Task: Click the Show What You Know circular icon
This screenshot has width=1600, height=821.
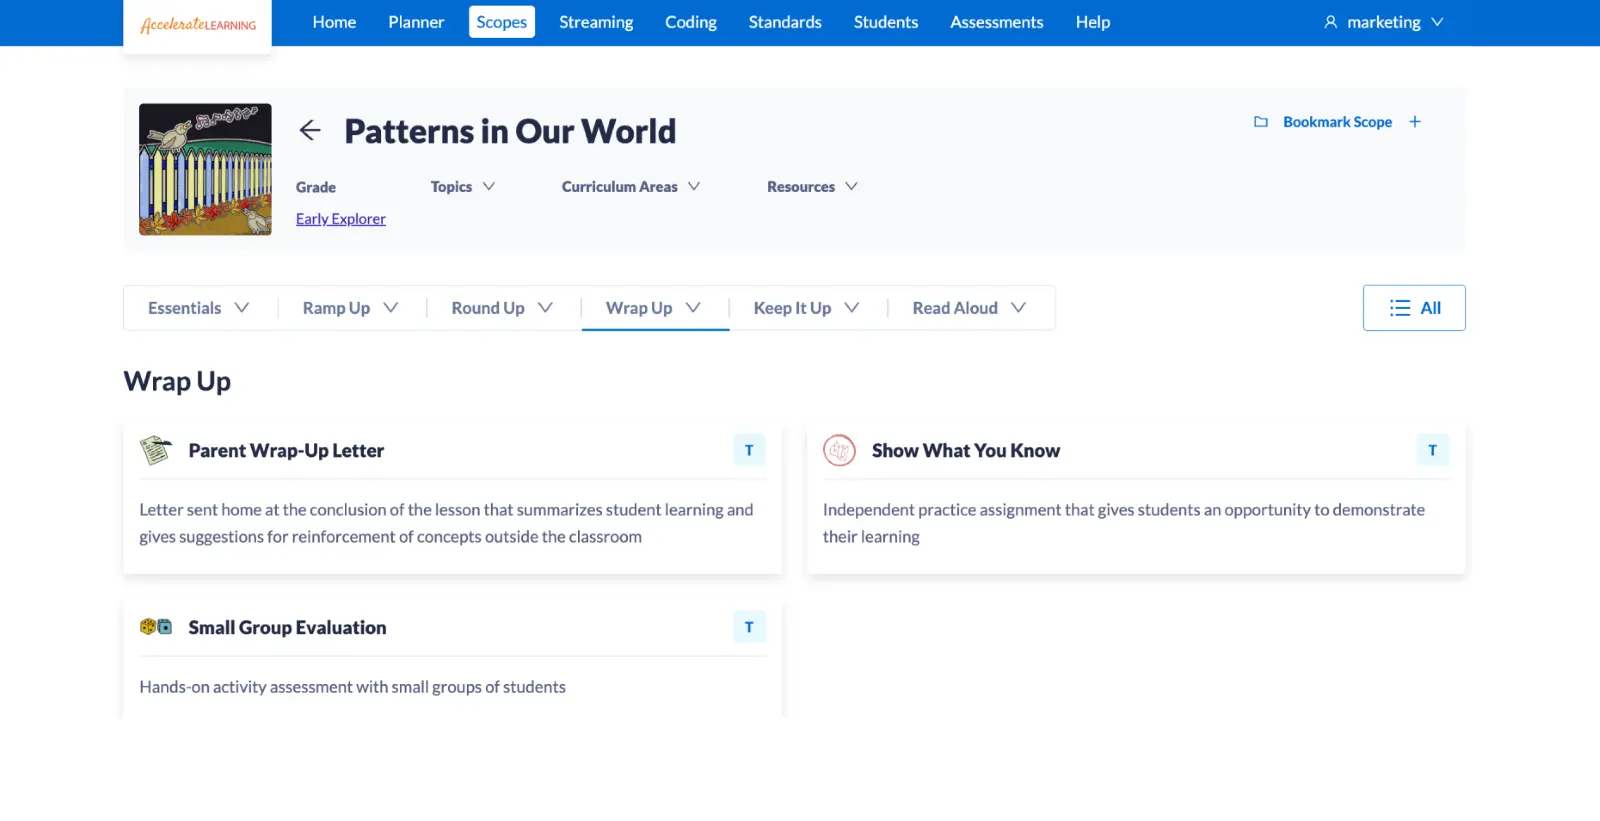Action: [839, 450]
